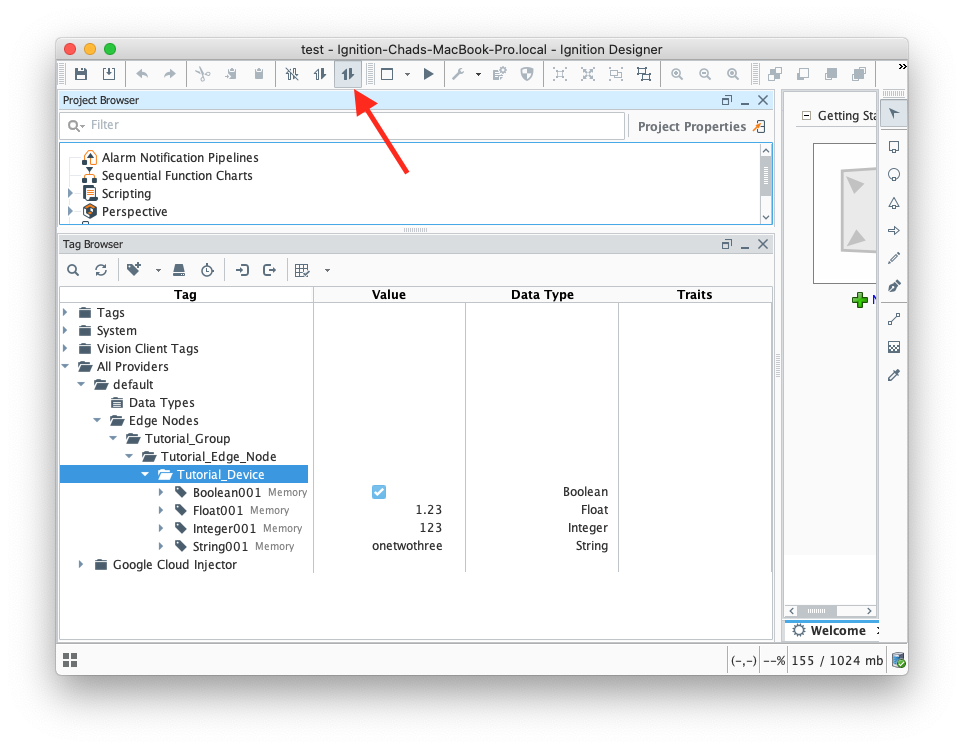Click the Data Type column header
Screen dimensions: 964x749
(542, 295)
